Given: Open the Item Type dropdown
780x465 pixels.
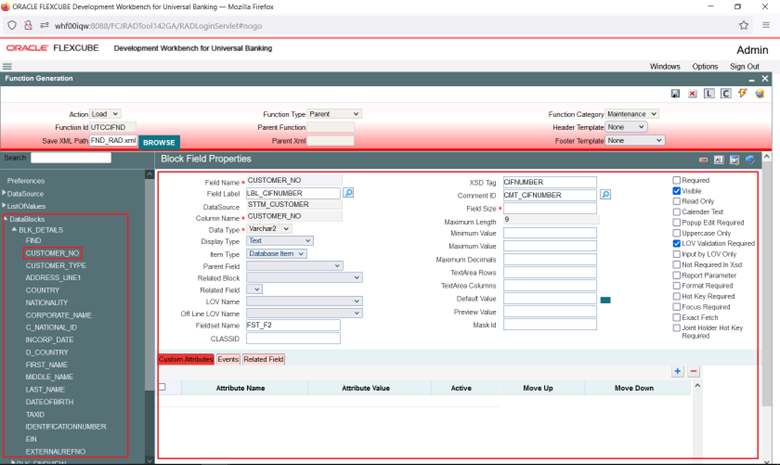Looking at the screenshot, I should pyautogui.click(x=277, y=254).
